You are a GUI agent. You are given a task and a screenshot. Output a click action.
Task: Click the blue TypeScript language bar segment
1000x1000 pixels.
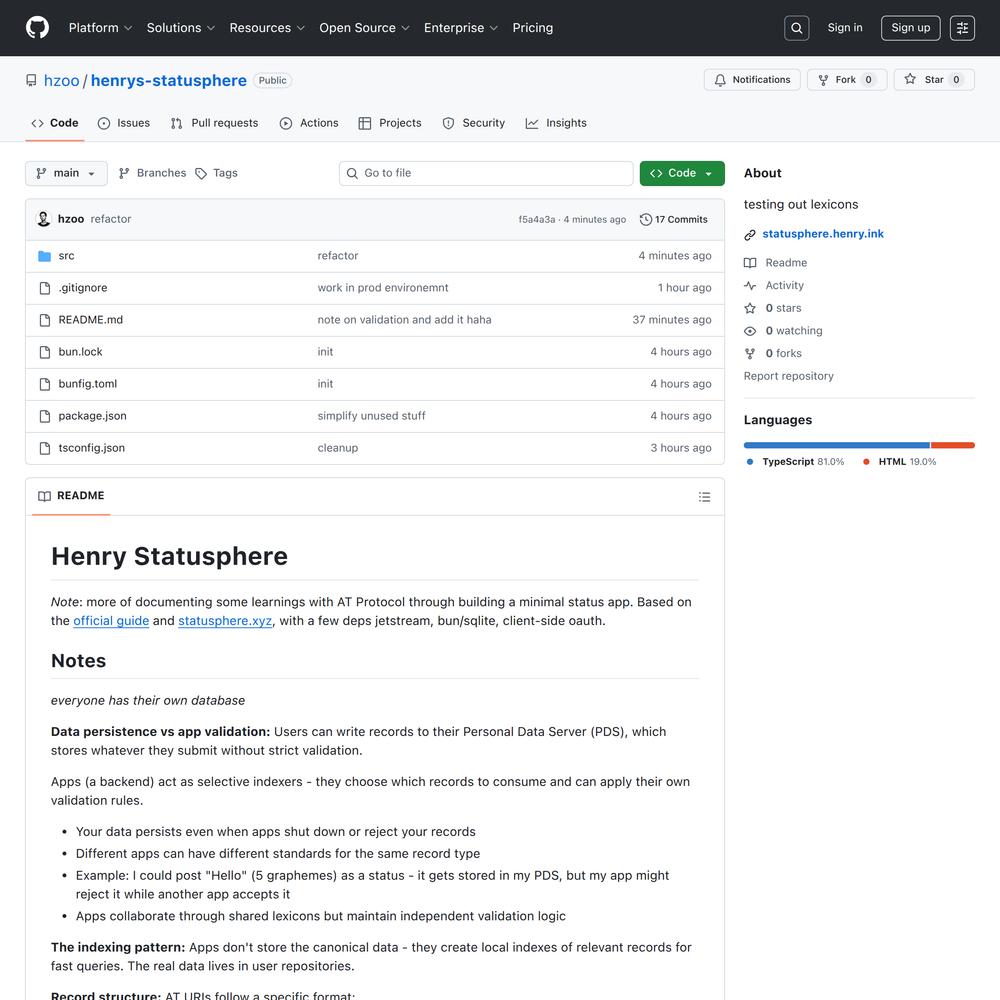point(837,445)
